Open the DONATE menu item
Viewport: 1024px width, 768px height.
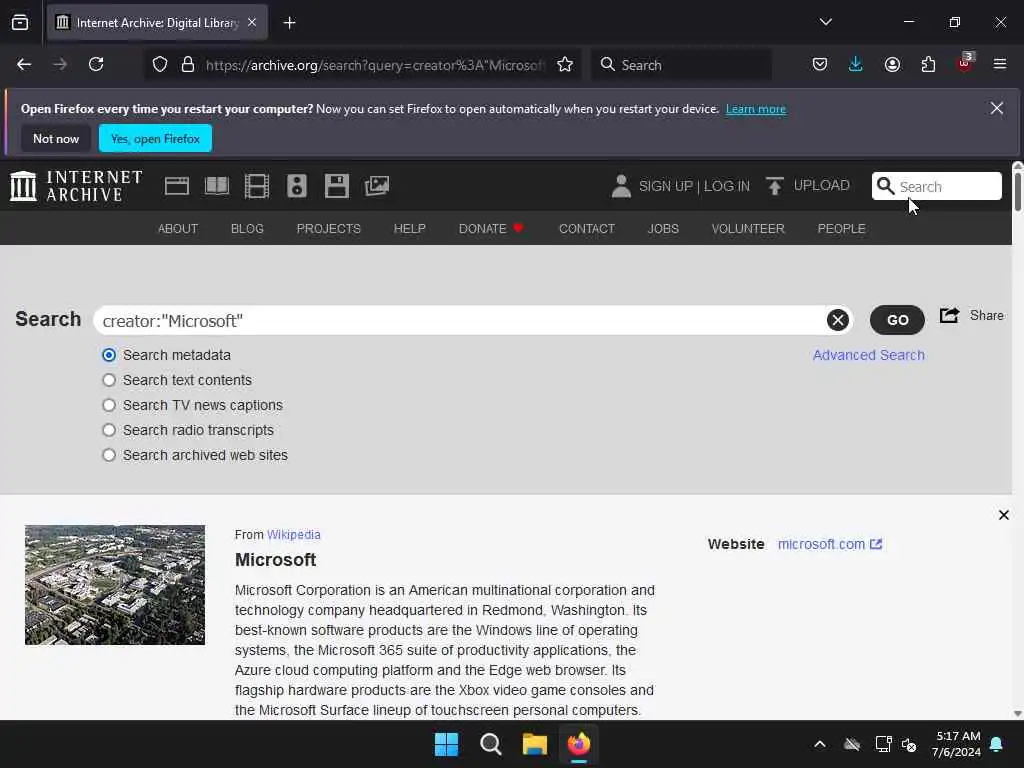tap(491, 229)
